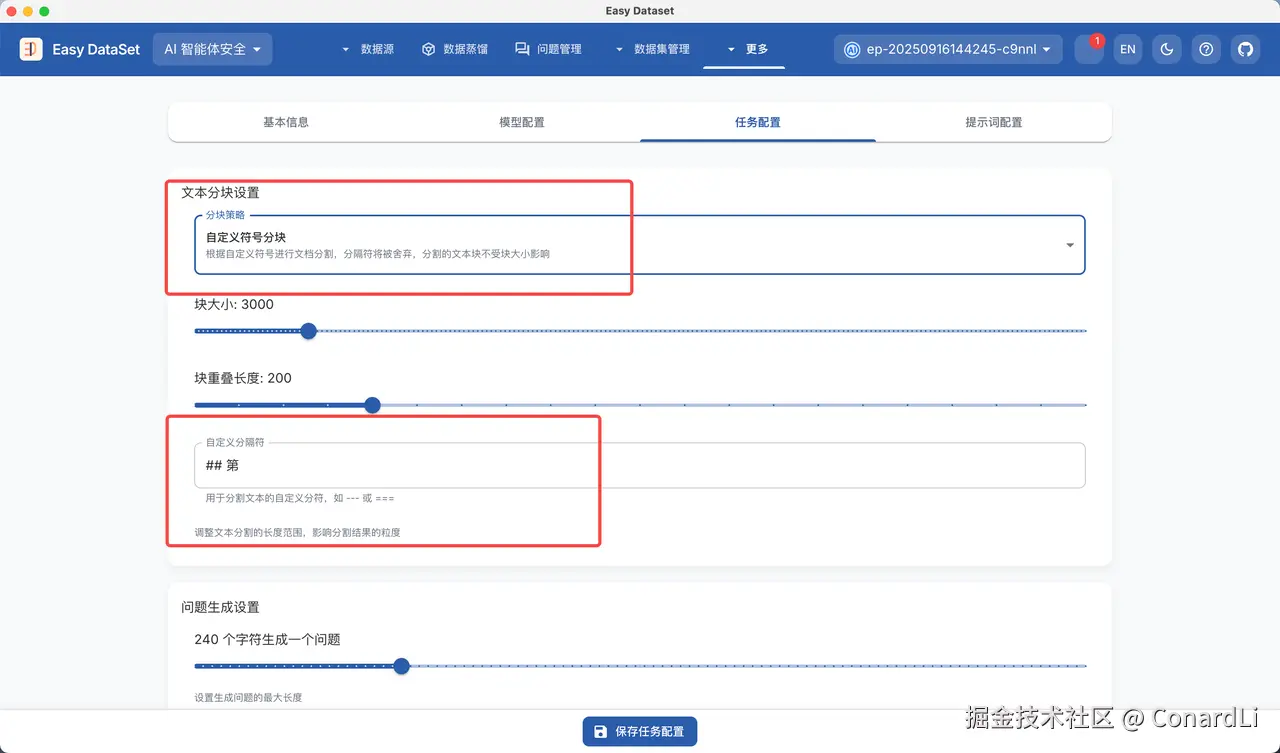Click the 块重叠长度 slider handle
Screen dimensions: 1280x753
click(x=373, y=405)
